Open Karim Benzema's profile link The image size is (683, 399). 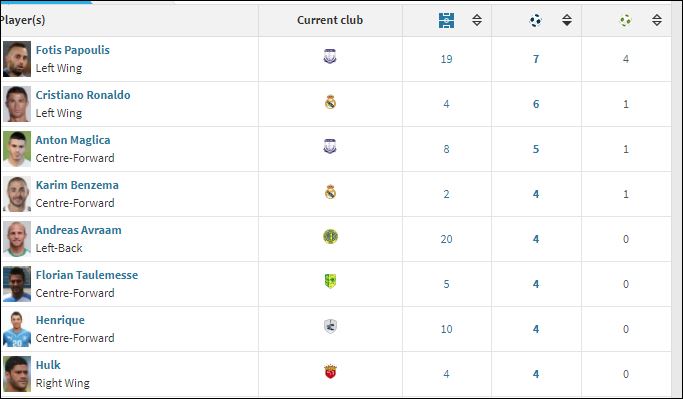[x=77, y=185]
